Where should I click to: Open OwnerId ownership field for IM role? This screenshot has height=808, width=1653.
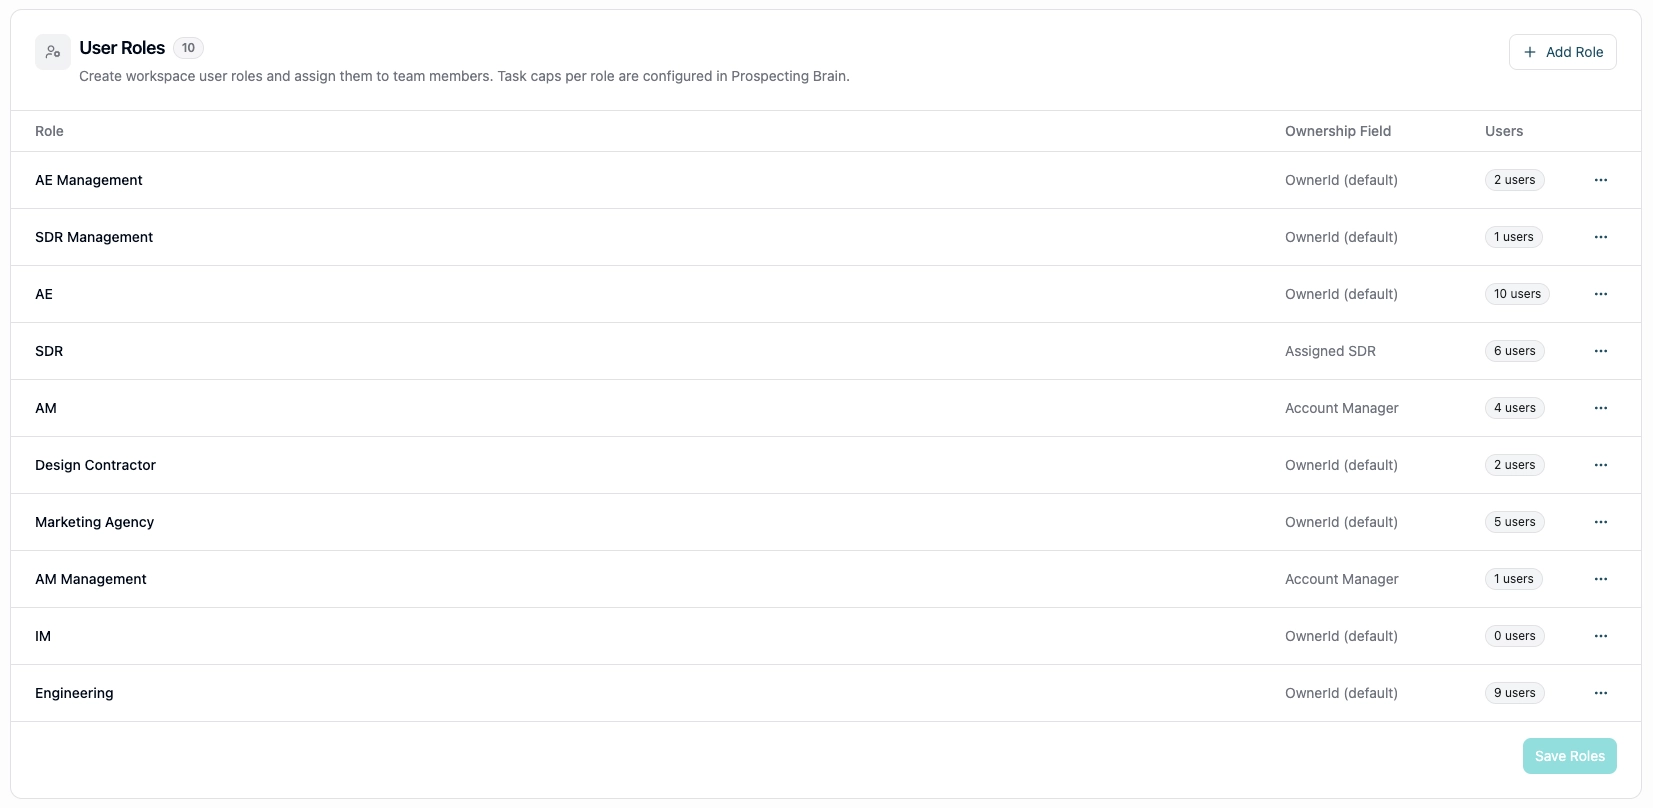(x=1341, y=636)
